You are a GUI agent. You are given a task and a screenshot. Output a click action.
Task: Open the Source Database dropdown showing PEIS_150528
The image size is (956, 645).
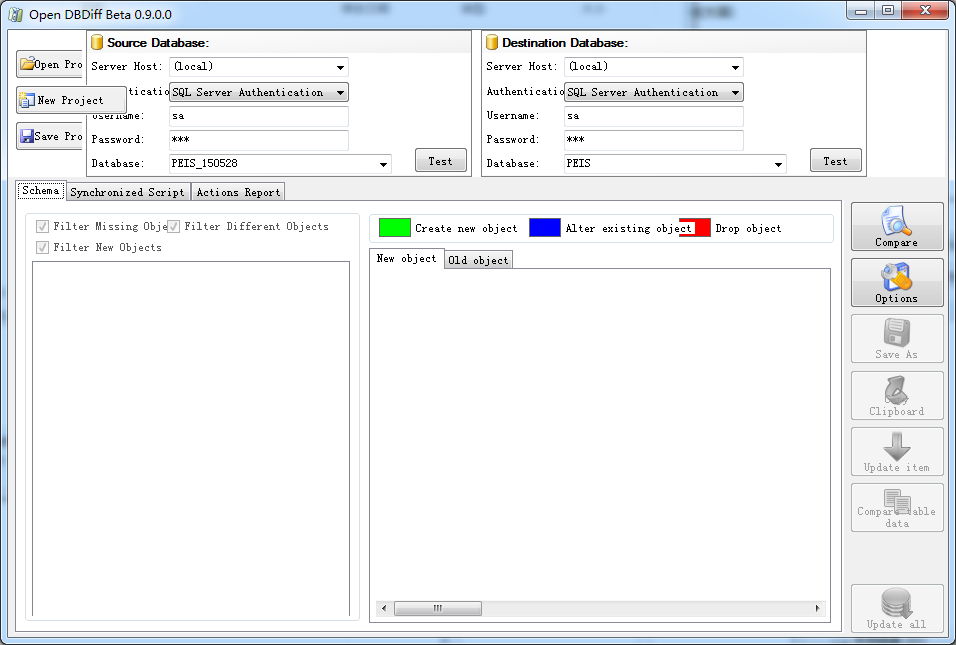coord(383,163)
